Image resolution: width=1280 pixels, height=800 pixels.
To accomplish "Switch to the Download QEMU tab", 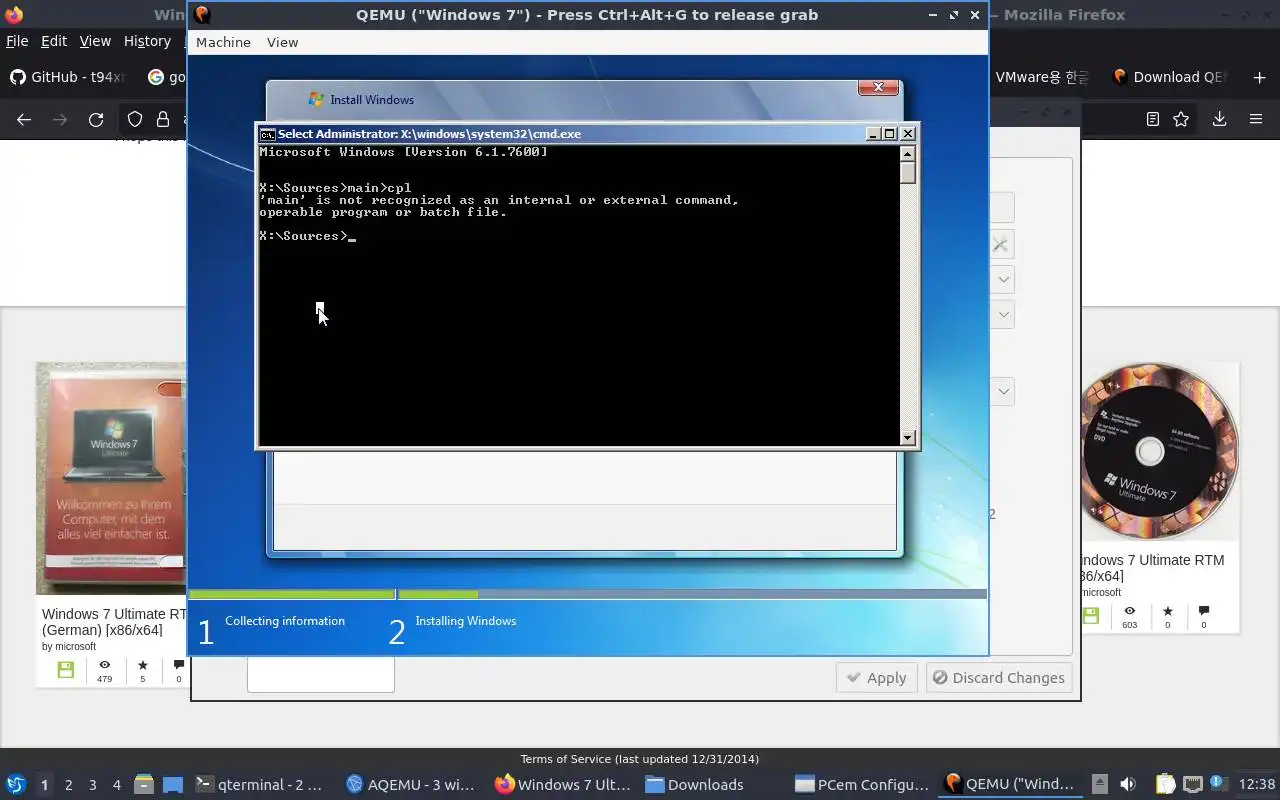I will coord(1168,77).
